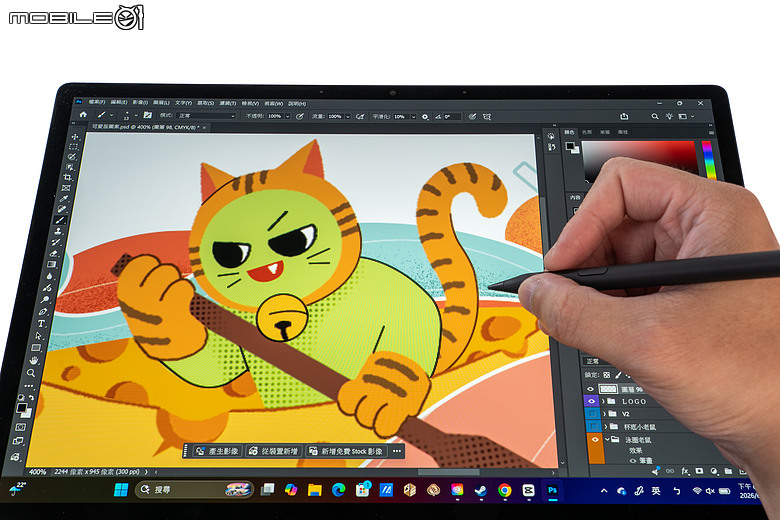
Task: Click the add layer mask icon
Action: 699,471
